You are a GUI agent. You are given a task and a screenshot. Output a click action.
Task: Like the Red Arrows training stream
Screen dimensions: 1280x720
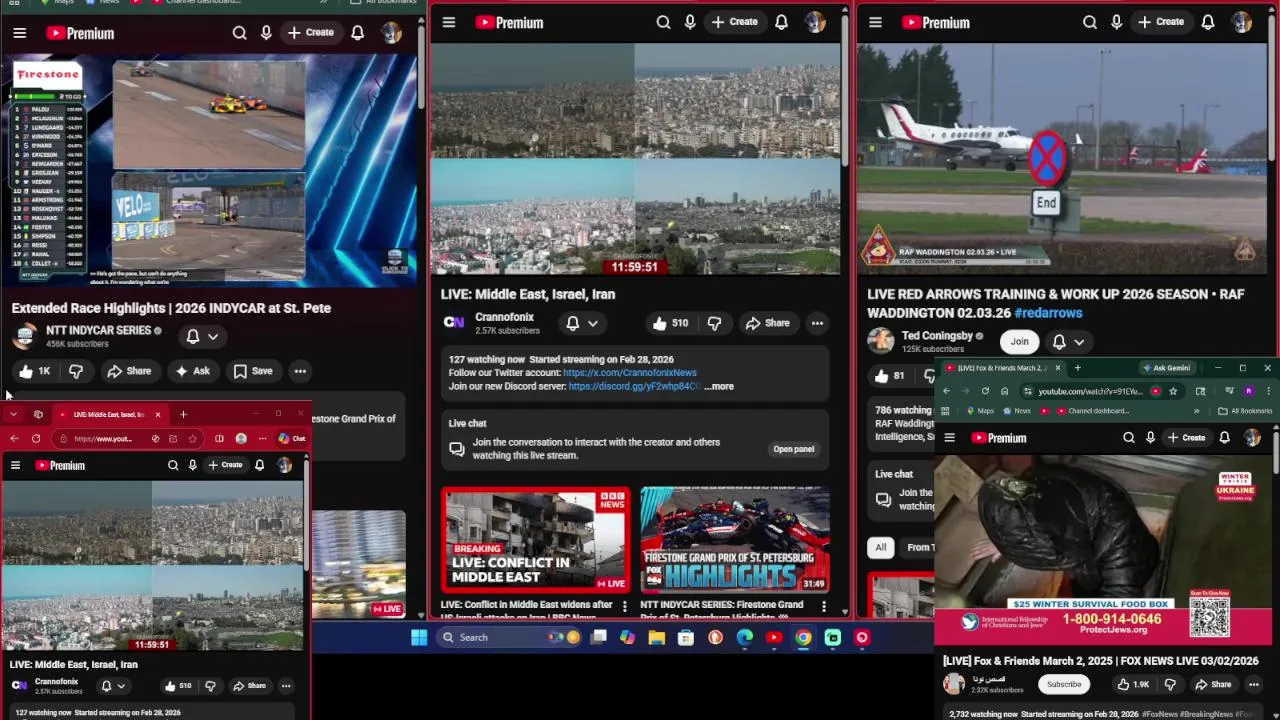(x=888, y=376)
